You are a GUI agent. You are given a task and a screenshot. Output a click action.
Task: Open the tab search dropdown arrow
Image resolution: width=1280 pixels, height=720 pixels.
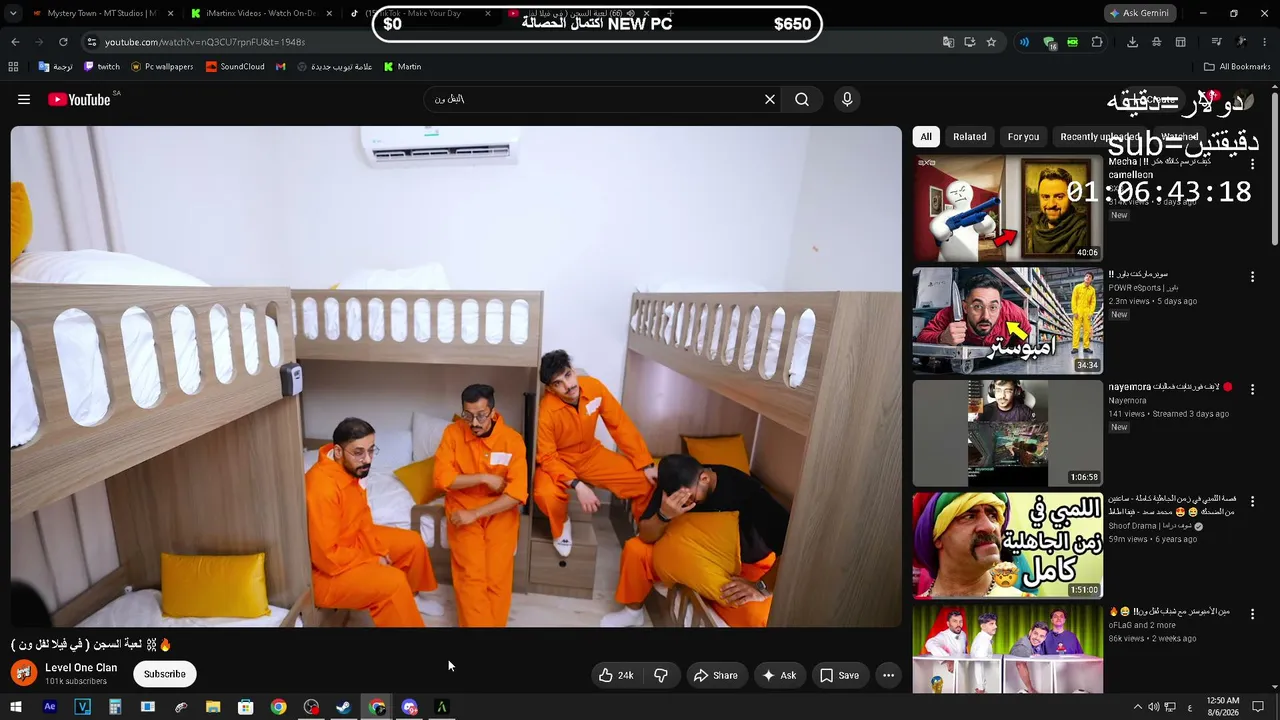13,13
